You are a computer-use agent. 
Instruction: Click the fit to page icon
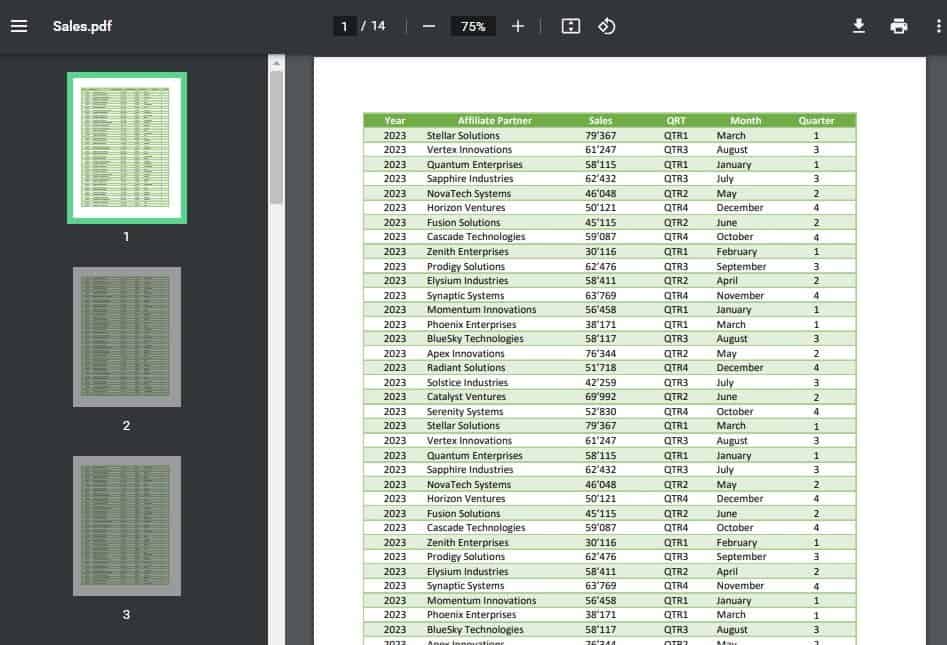pyautogui.click(x=571, y=26)
